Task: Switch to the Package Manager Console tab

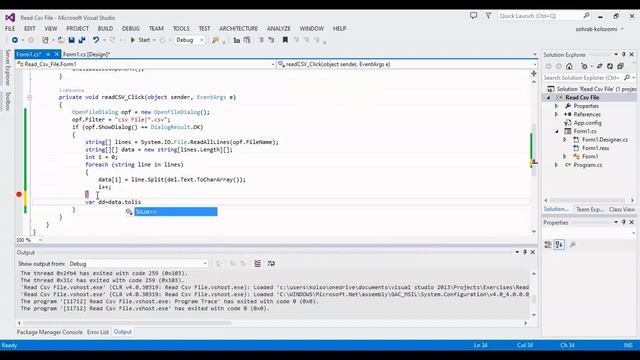Action: point(49,332)
